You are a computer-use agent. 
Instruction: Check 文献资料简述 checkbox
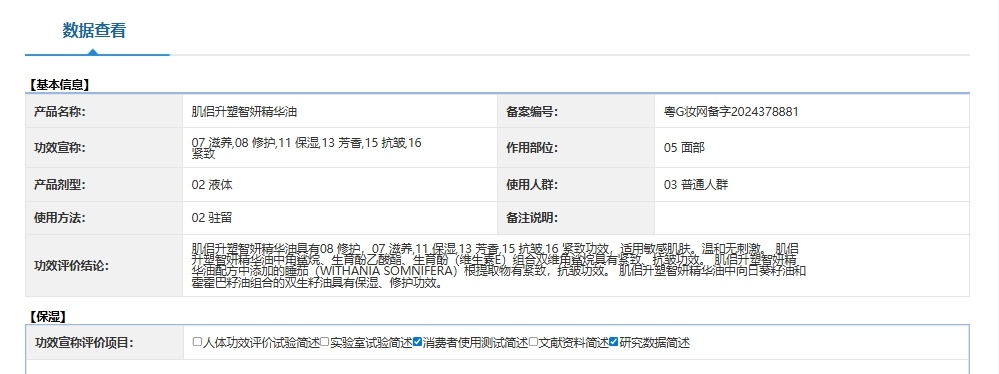(533, 342)
